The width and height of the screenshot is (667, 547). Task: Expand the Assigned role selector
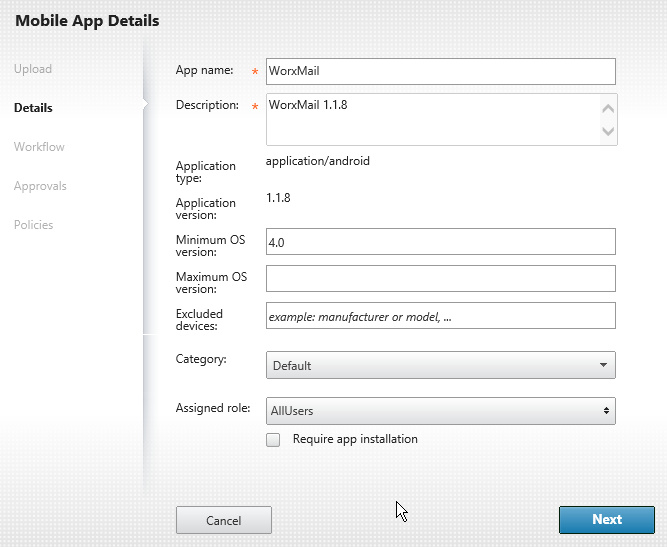440,411
